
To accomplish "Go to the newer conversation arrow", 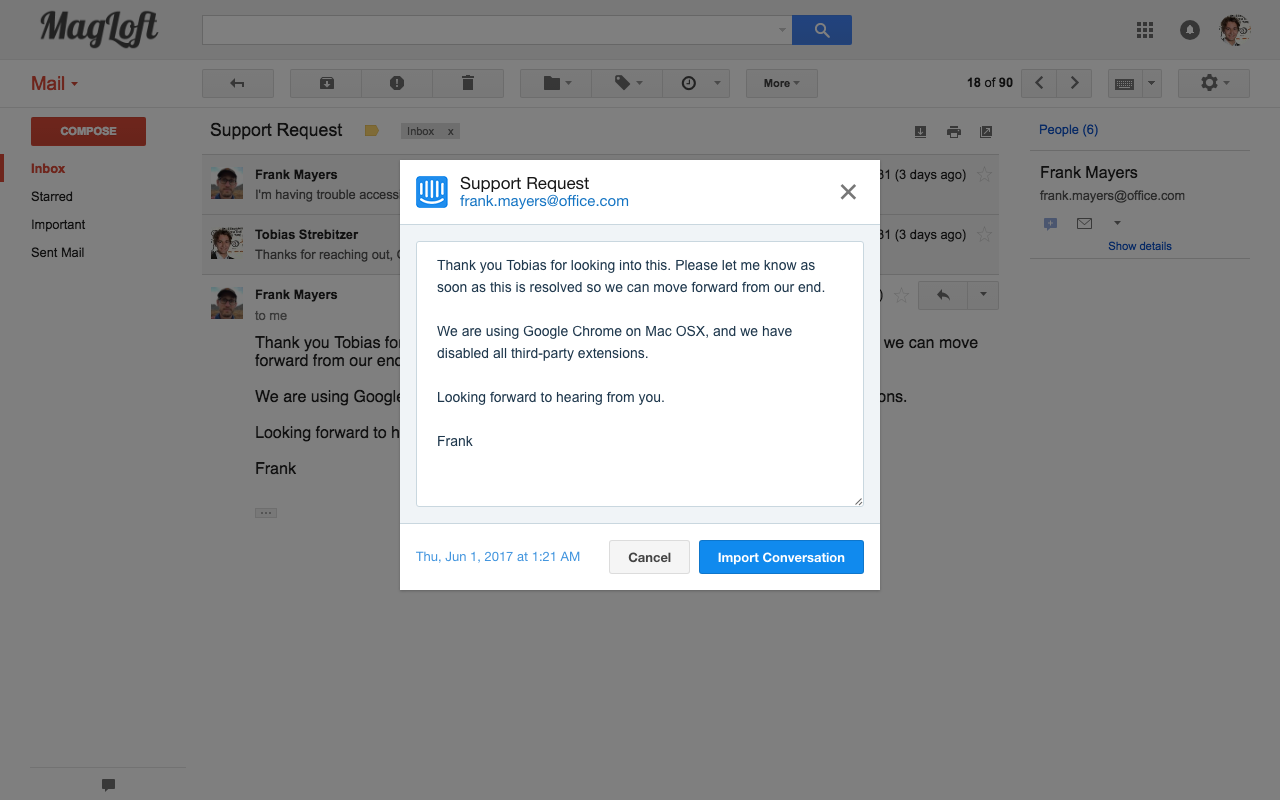I will [1039, 83].
